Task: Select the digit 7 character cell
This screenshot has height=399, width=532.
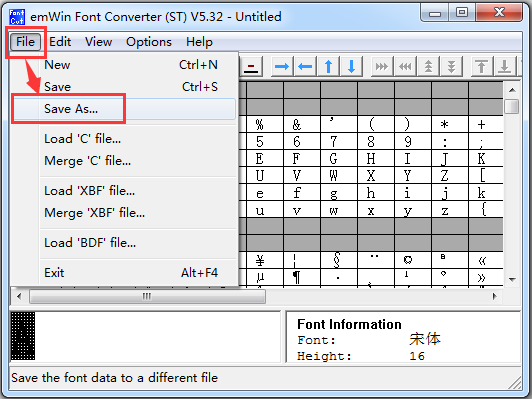Action: 339,141
